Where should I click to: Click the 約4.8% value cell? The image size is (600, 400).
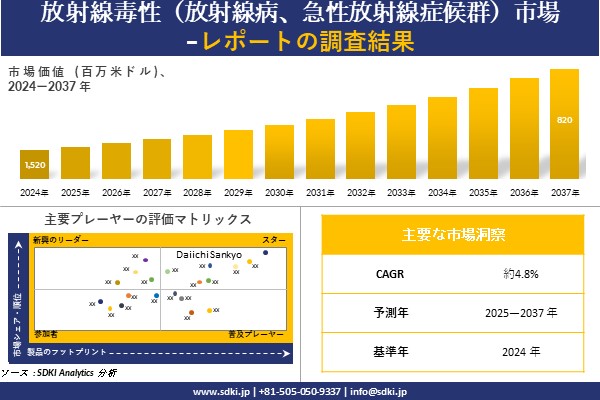click(523, 273)
